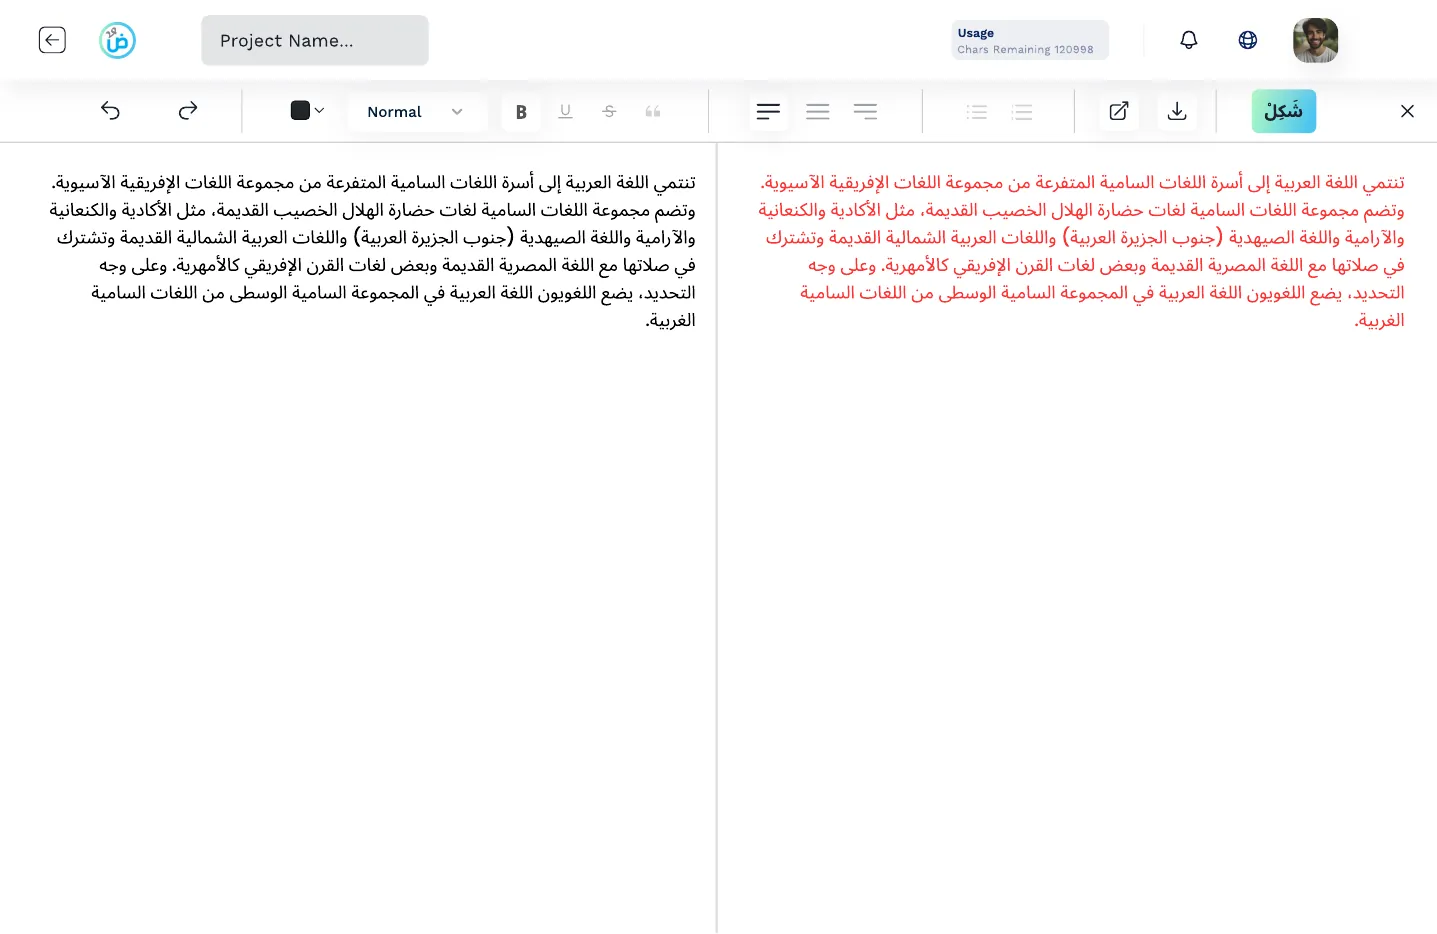Click the green شَكِل diacritize button
The image size is (1437, 934).
coord(1284,111)
